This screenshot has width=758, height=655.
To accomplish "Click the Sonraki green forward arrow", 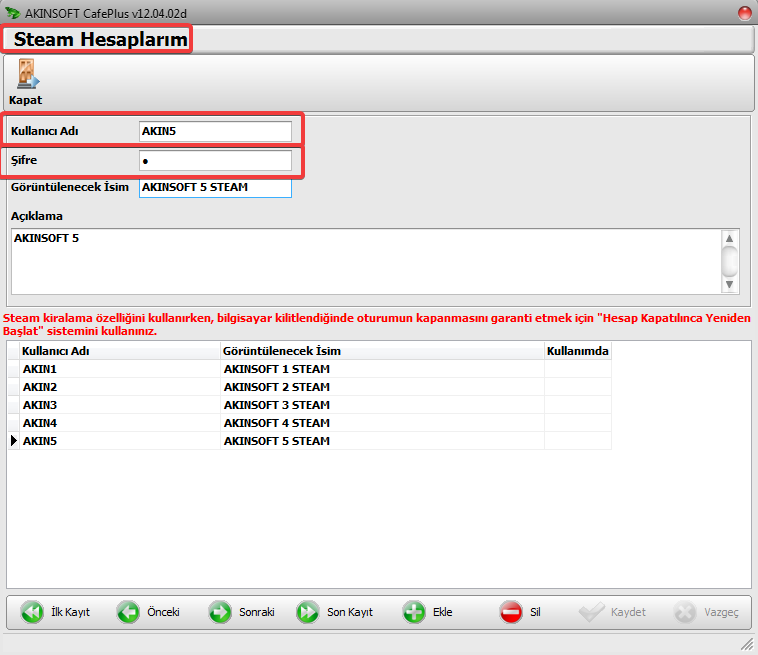I will click(x=220, y=612).
